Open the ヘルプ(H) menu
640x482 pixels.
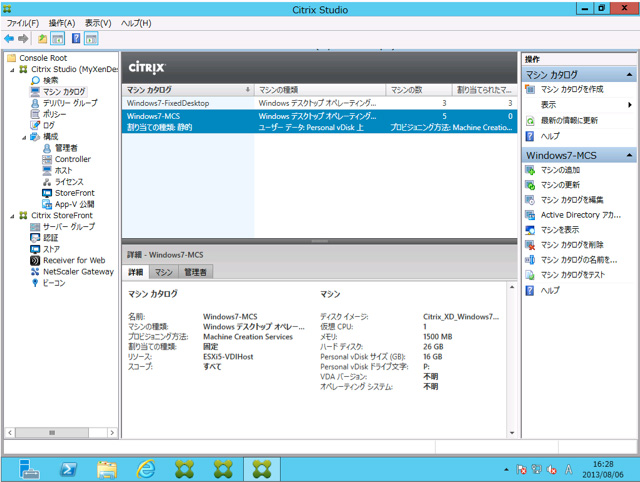coord(136,23)
